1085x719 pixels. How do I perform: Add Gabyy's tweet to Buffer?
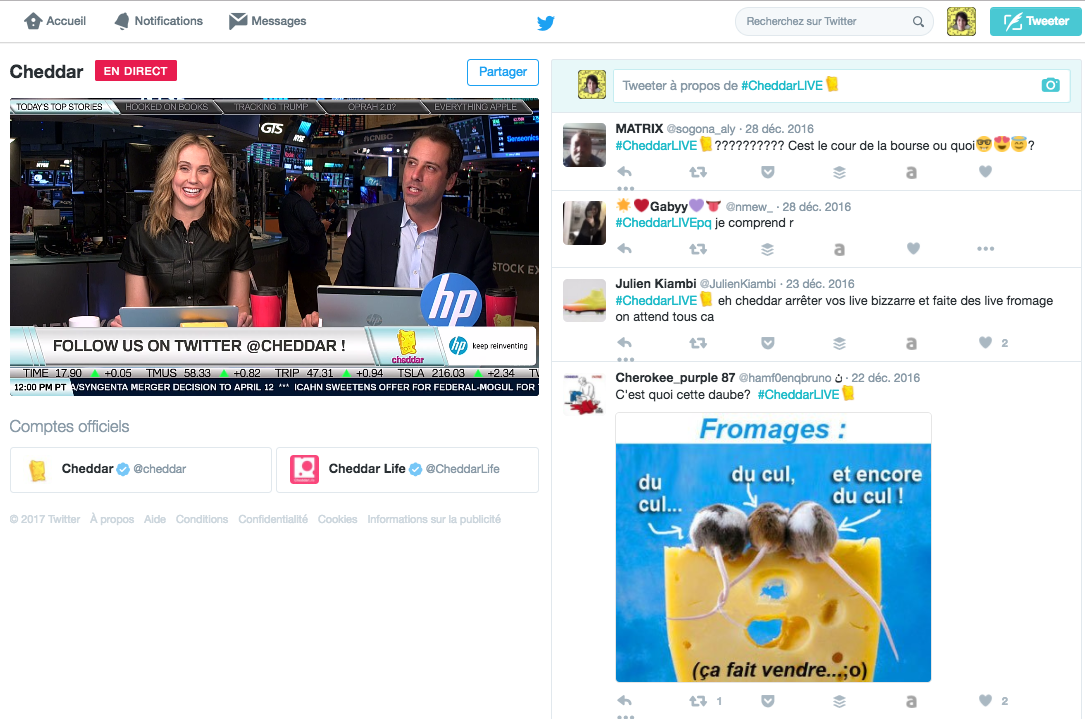coord(767,249)
